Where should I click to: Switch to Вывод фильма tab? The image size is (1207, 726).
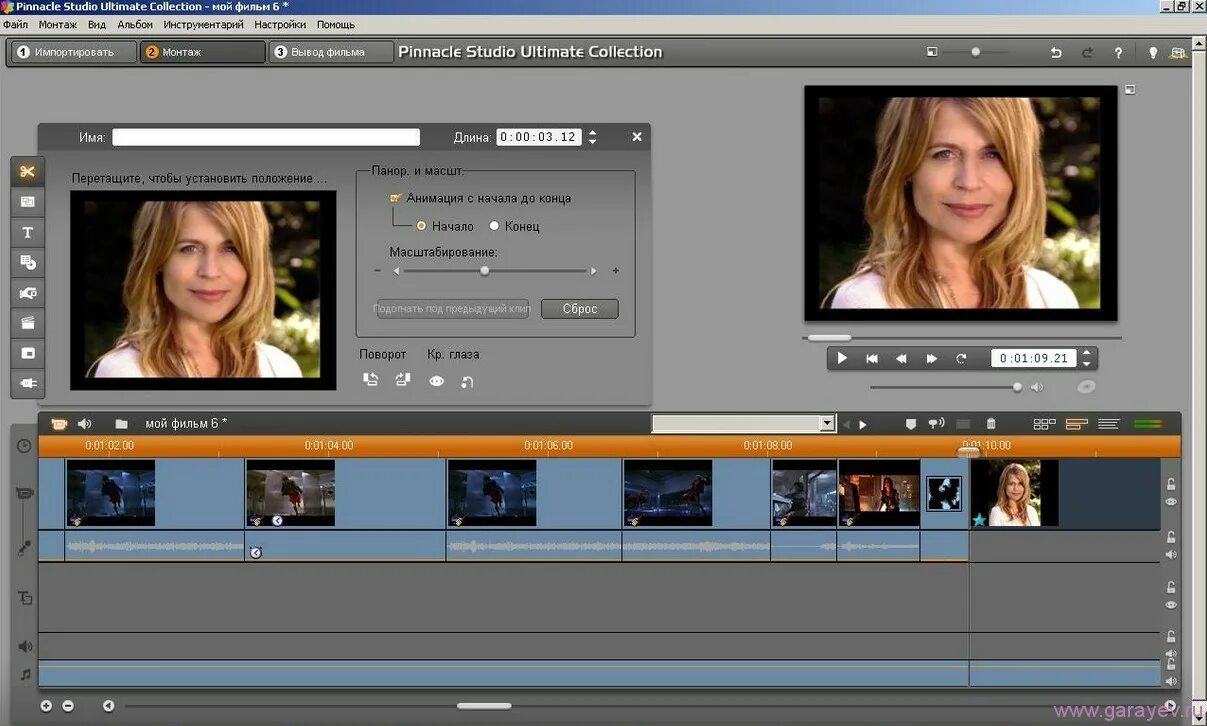pos(330,52)
